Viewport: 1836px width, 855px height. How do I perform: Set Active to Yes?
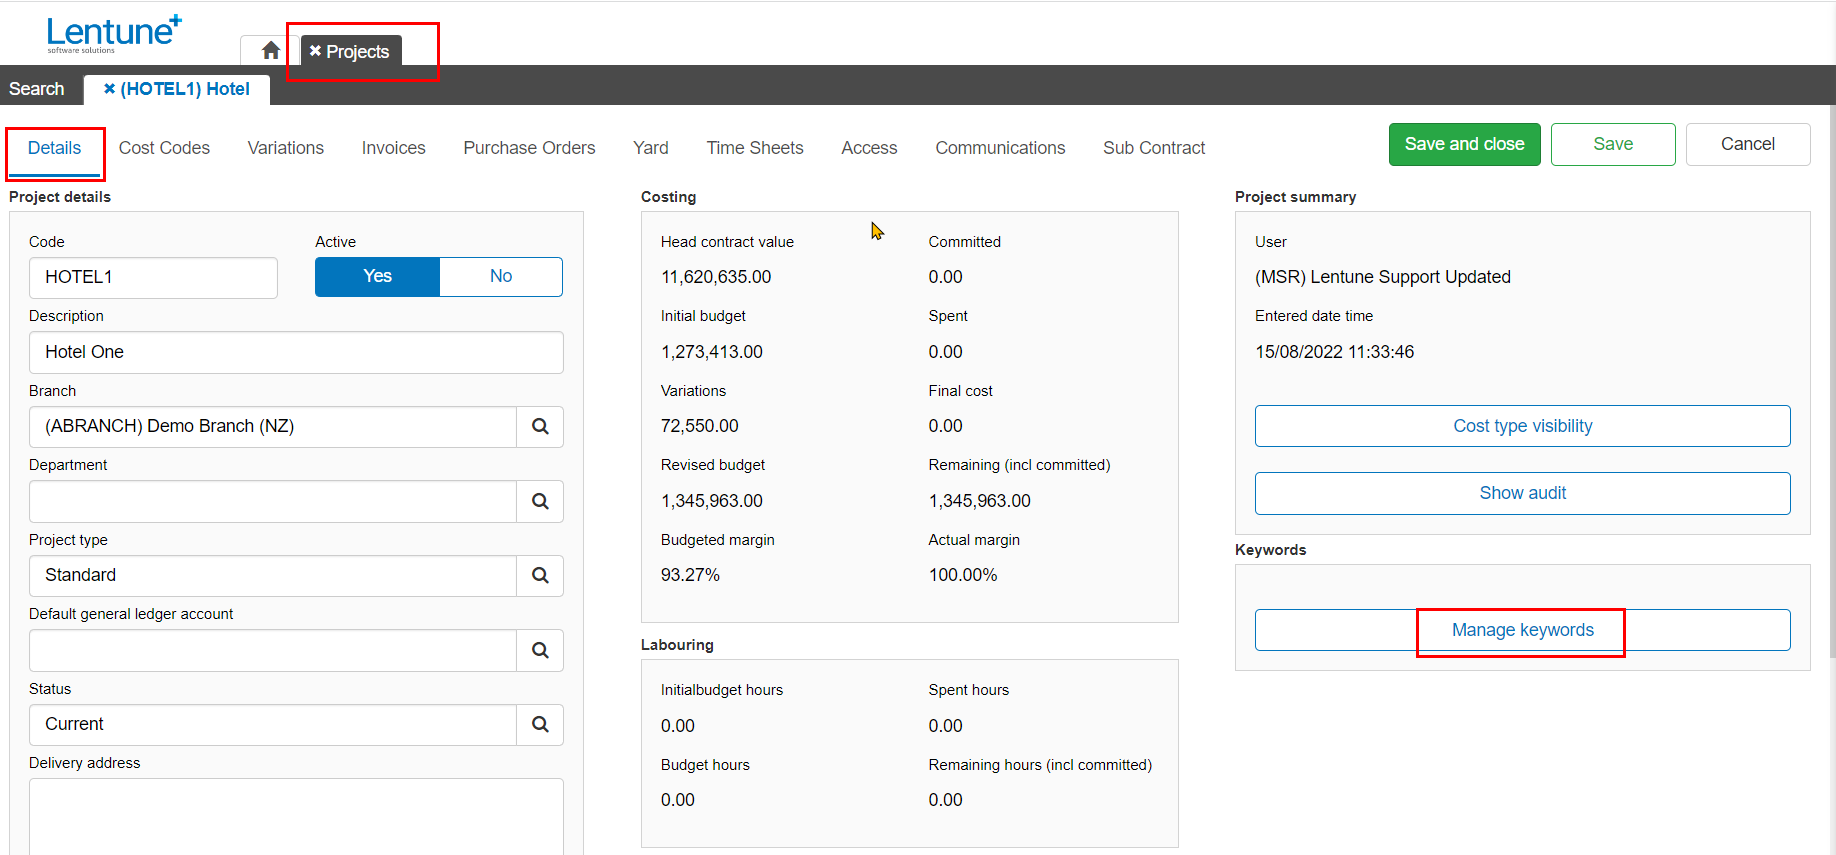pyautogui.click(x=377, y=277)
